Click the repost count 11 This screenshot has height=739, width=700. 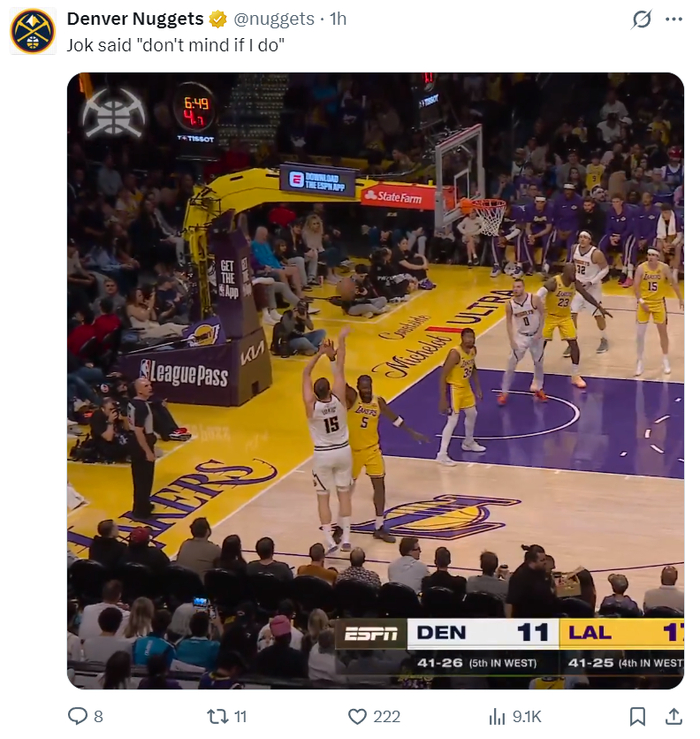coord(240,716)
